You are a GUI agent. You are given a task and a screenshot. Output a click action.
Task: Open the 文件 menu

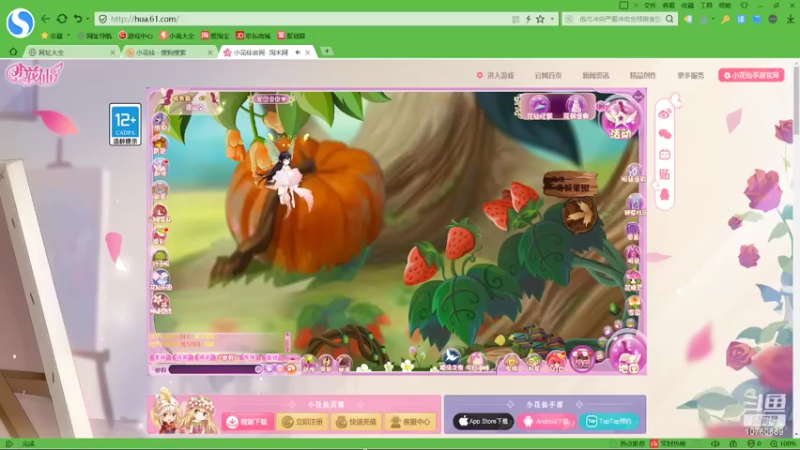click(x=650, y=5)
